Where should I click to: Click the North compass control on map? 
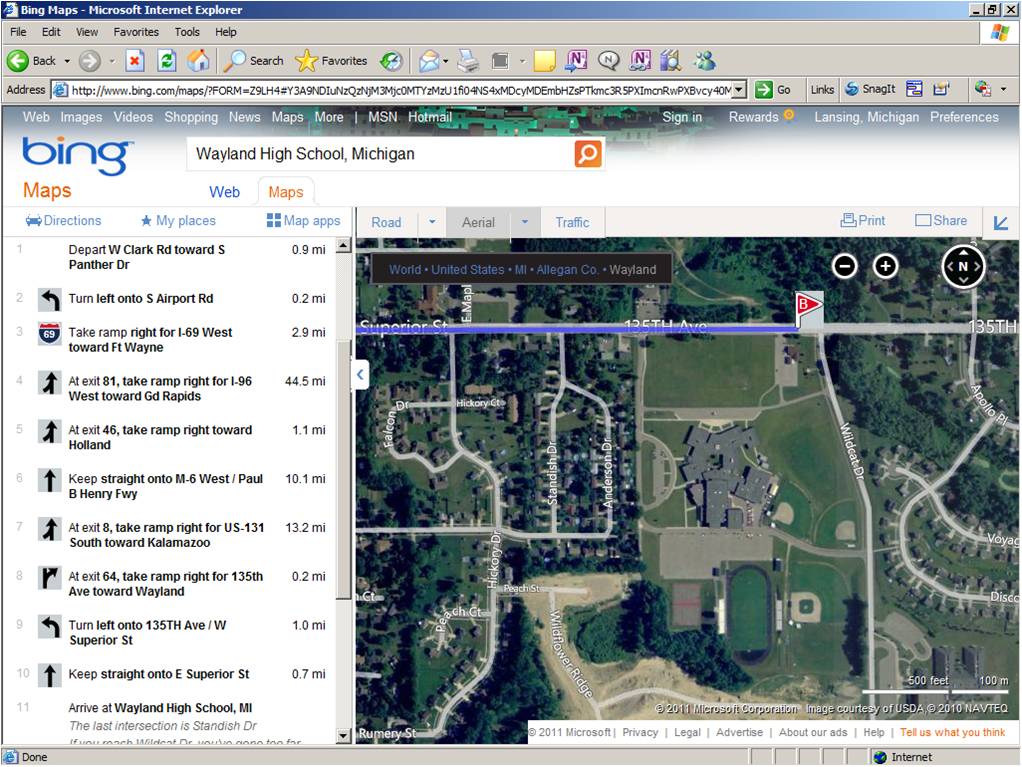pyautogui.click(x=963, y=267)
